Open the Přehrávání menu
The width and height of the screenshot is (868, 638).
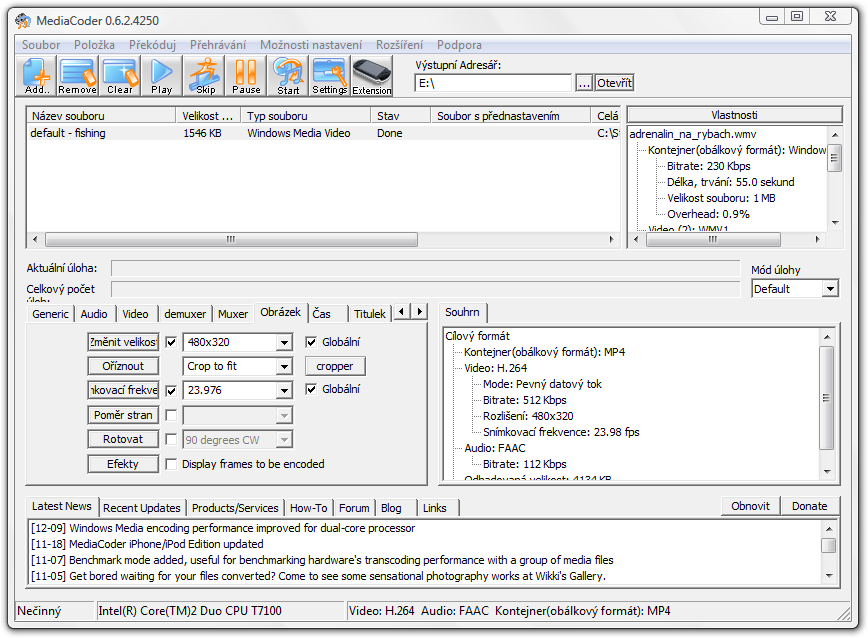point(218,45)
